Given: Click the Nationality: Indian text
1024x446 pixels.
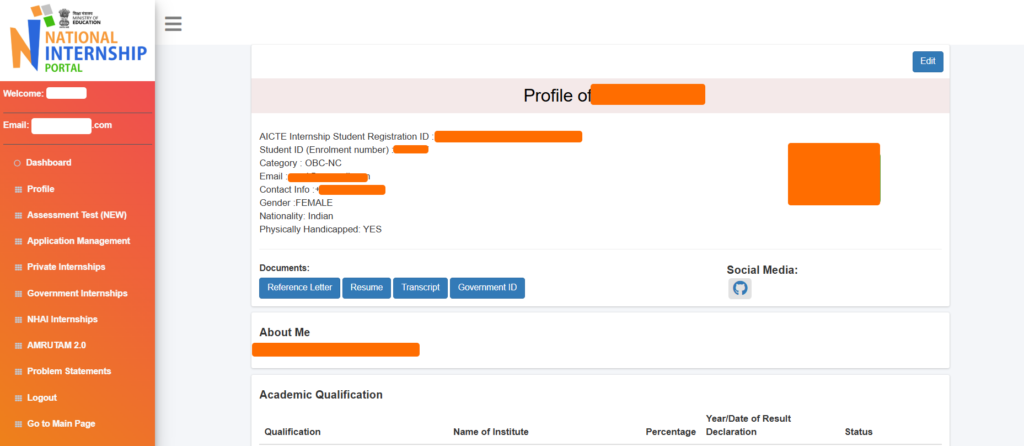Looking at the screenshot, I should coord(296,216).
